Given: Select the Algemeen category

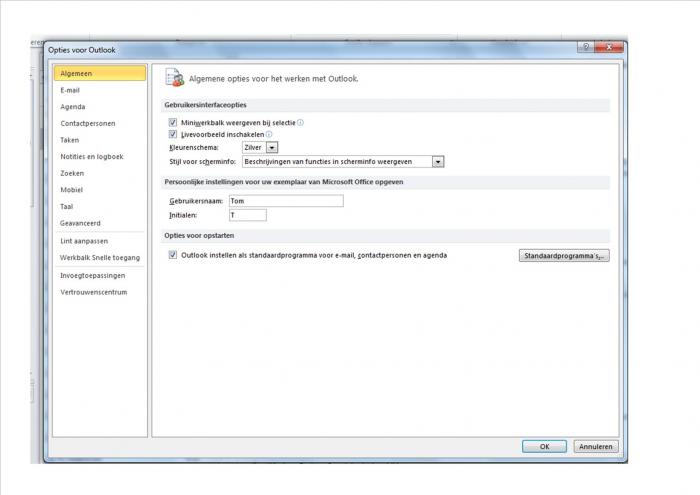Looking at the screenshot, I should click(x=100, y=73).
